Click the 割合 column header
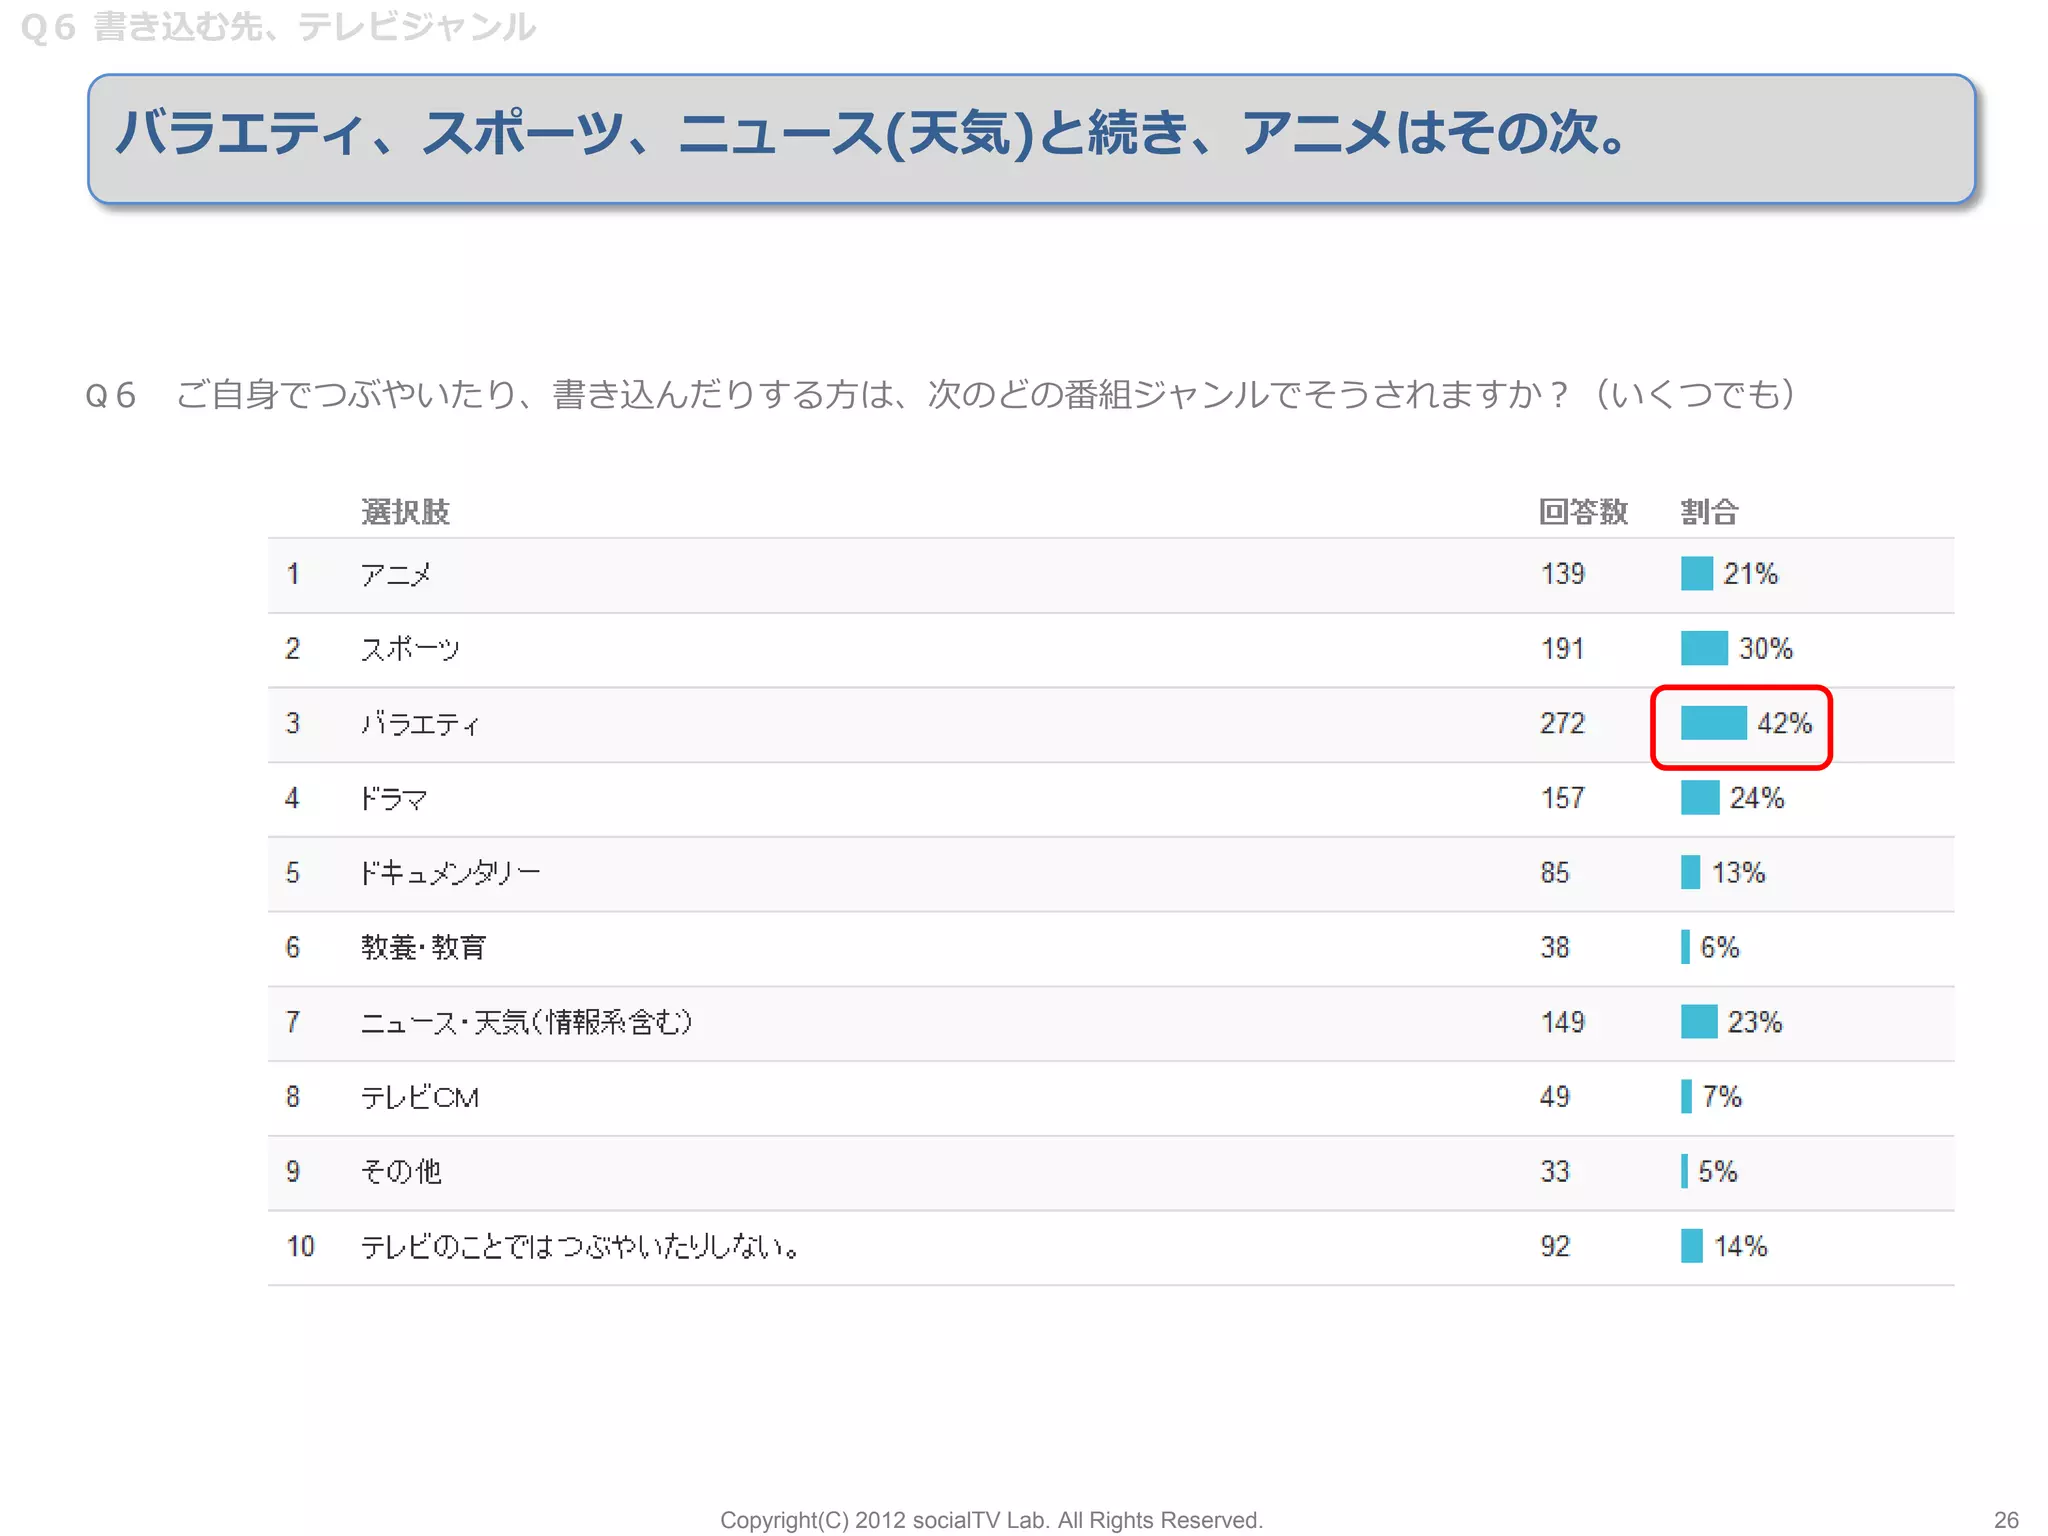 (1709, 512)
